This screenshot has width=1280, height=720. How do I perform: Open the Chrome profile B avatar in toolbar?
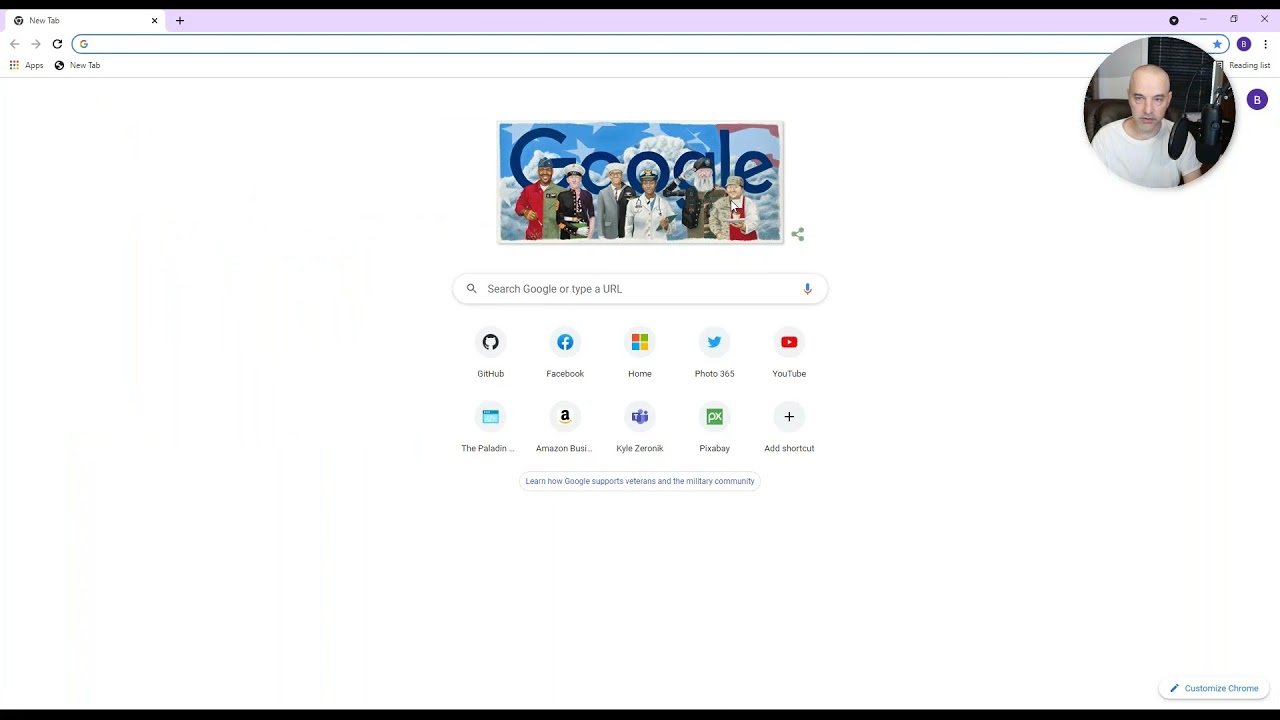[x=1244, y=44]
